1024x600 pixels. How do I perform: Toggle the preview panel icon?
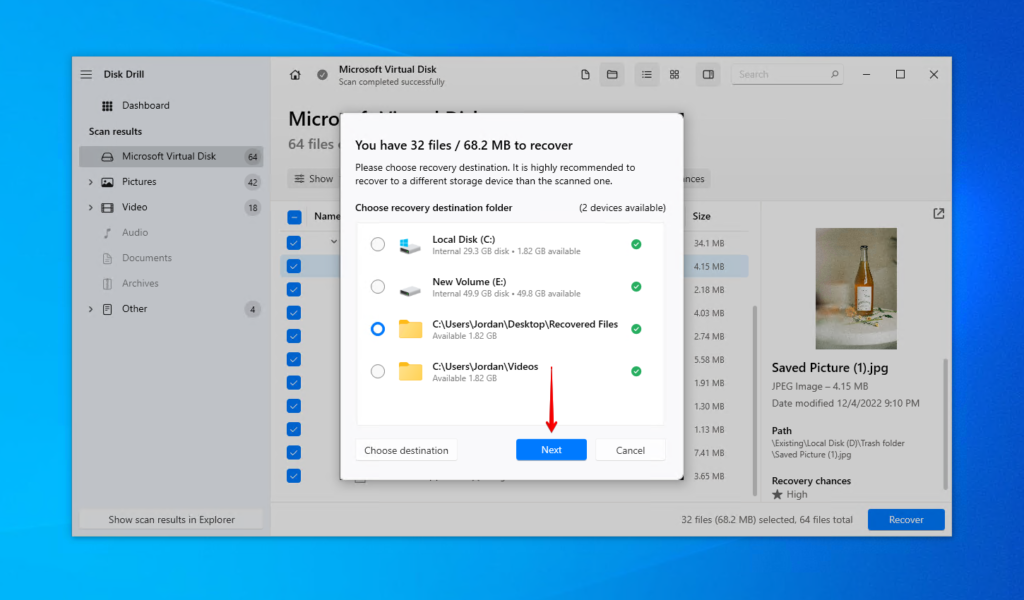pyautogui.click(x=708, y=74)
